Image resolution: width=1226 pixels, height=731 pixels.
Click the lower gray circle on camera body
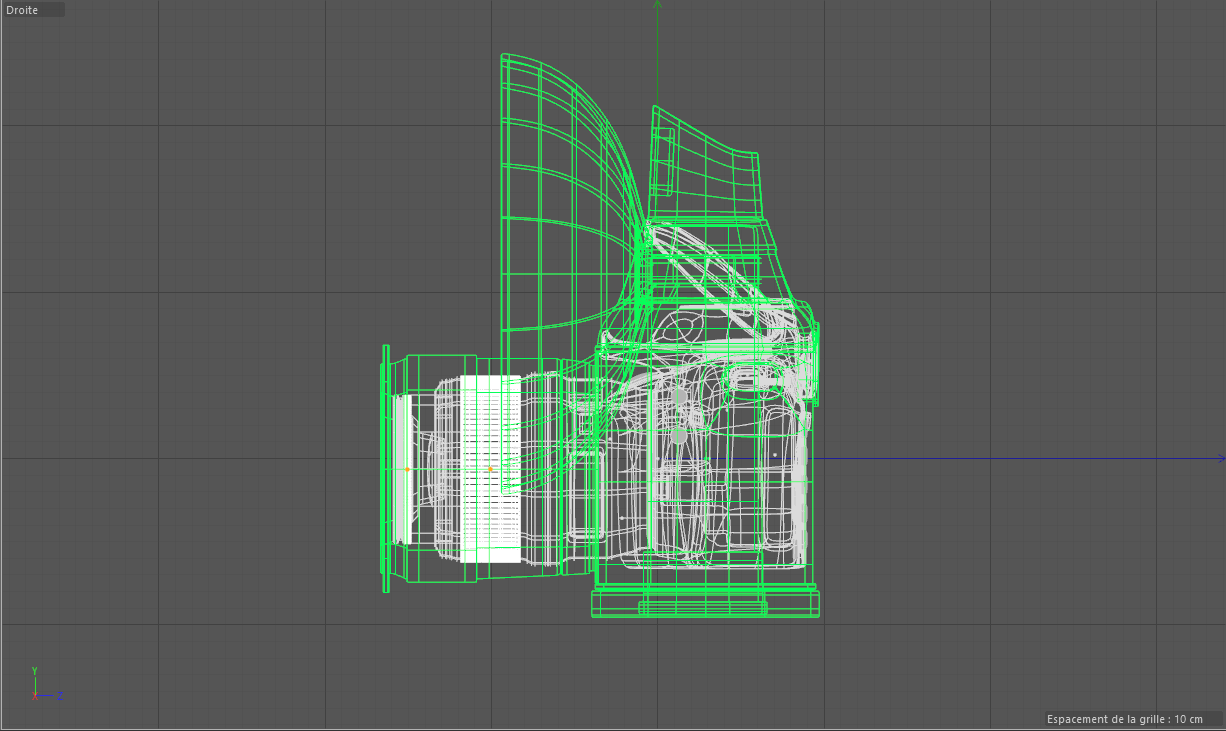[x=679, y=436]
